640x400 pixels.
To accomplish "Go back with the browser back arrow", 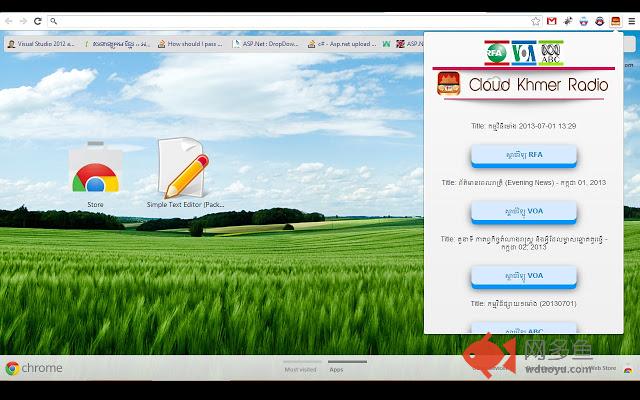I will point(8,21).
